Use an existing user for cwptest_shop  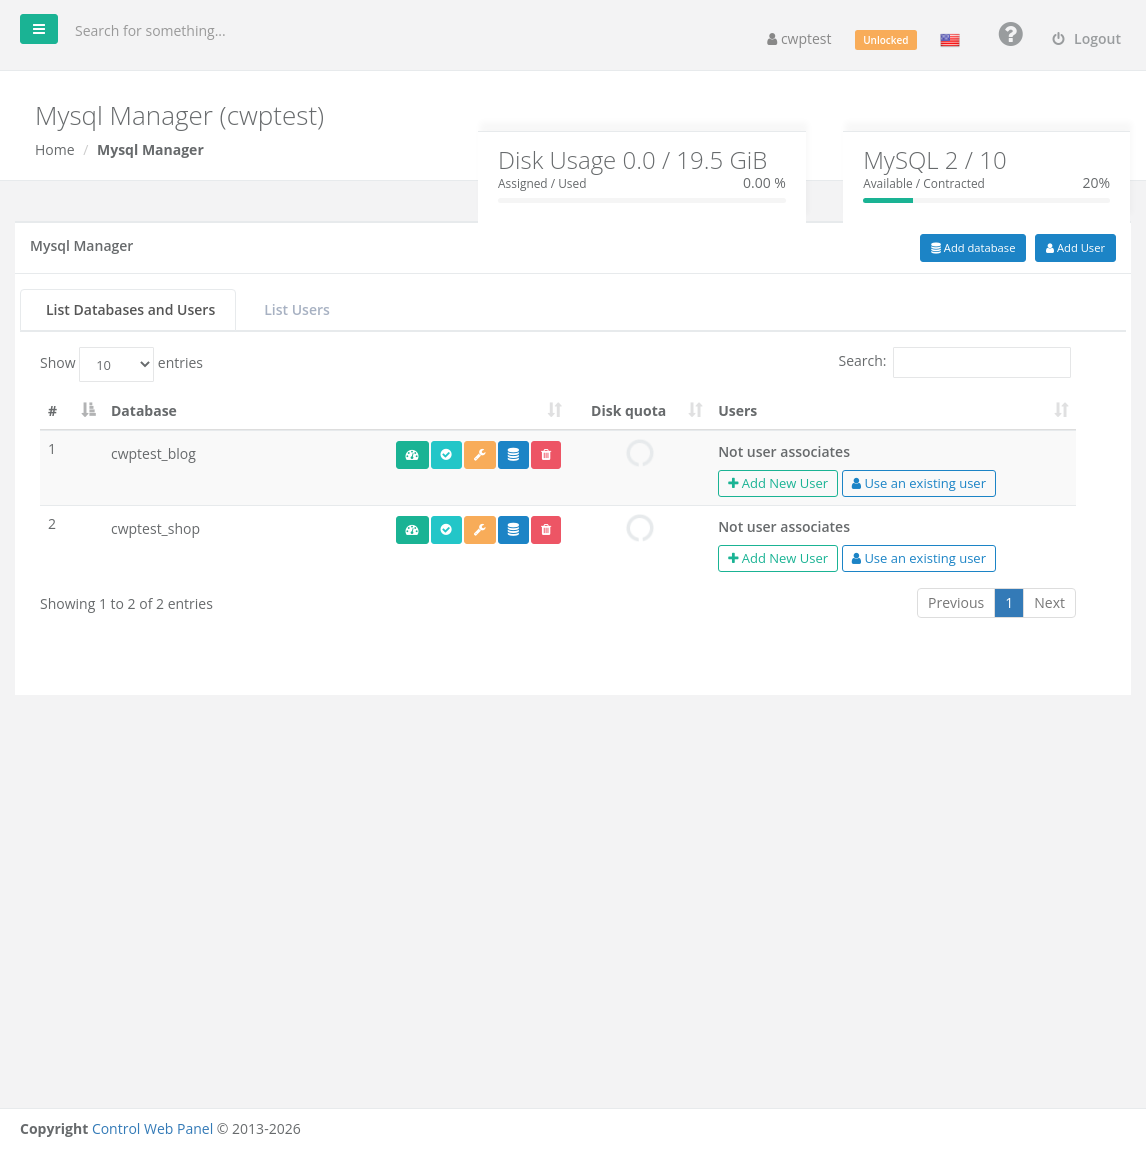919,558
